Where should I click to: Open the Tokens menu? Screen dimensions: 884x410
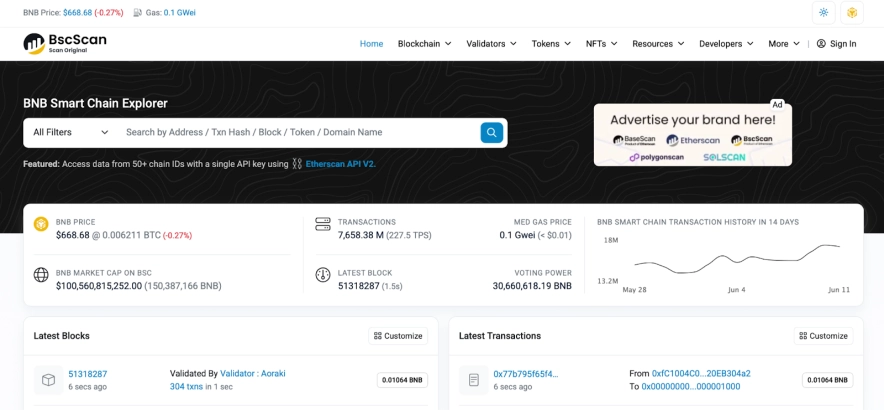pyautogui.click(x=550, y=44)
